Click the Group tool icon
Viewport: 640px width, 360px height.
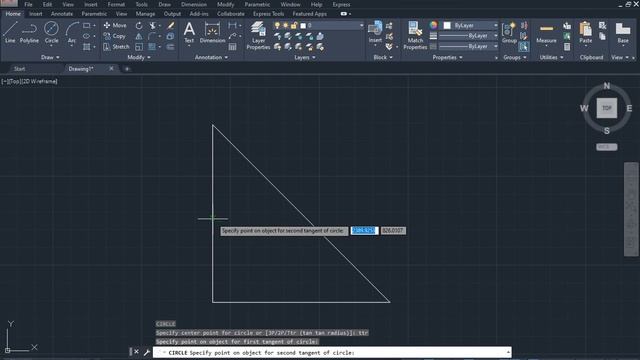509,33
